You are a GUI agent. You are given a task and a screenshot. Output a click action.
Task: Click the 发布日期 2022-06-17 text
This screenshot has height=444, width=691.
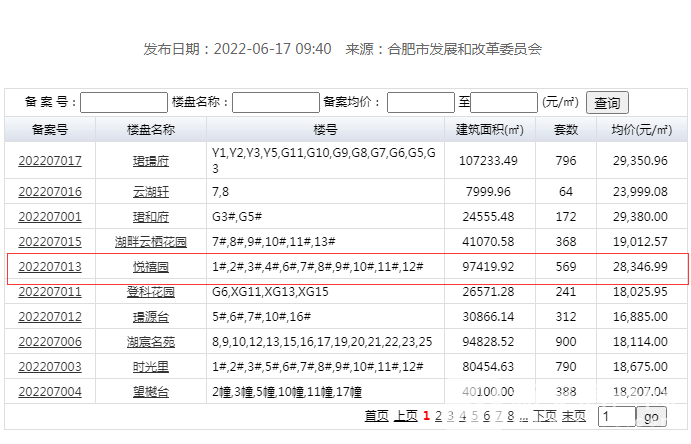coord(237,49)
